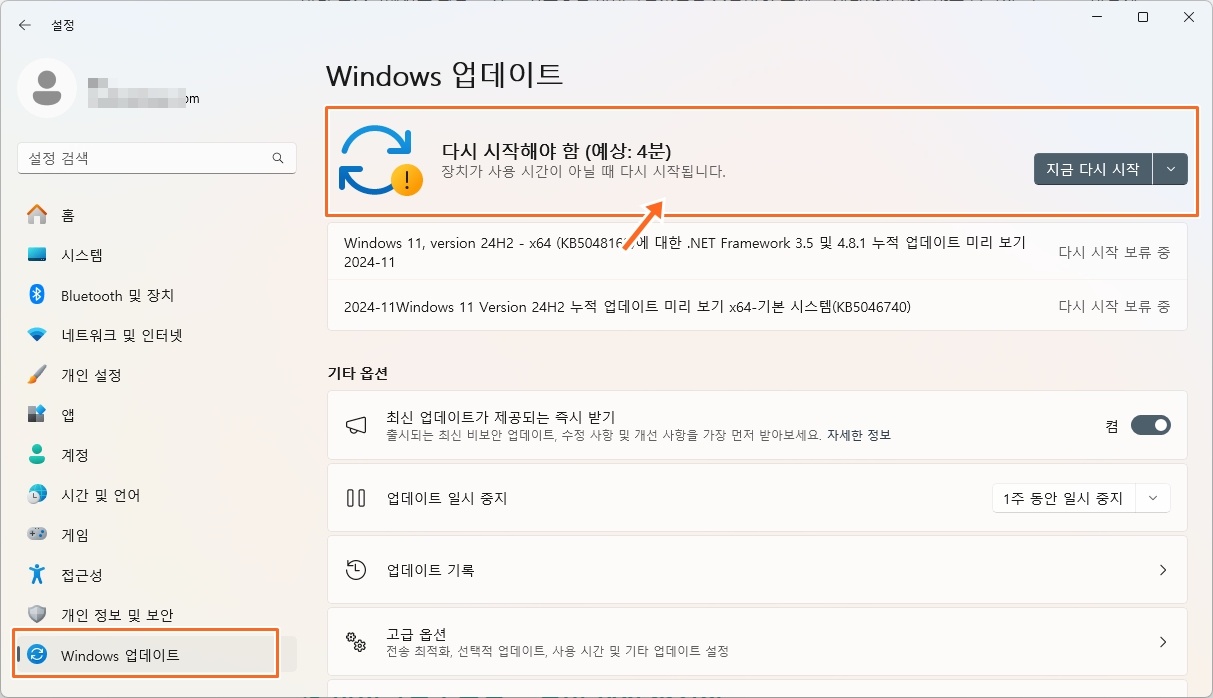
Task: Open the 1주 동안 일시 중지 dropdown arrow
Action: pos(1154,498)
